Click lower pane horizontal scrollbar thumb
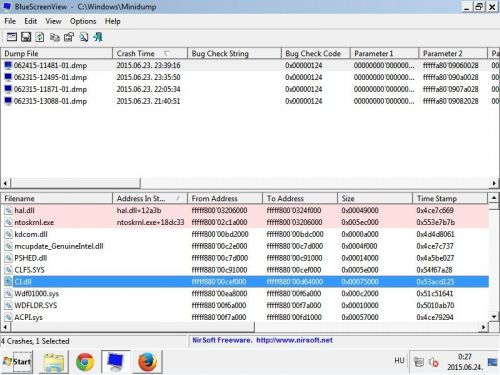This screenshot has width=500, height=375. (x=133, y=327)
